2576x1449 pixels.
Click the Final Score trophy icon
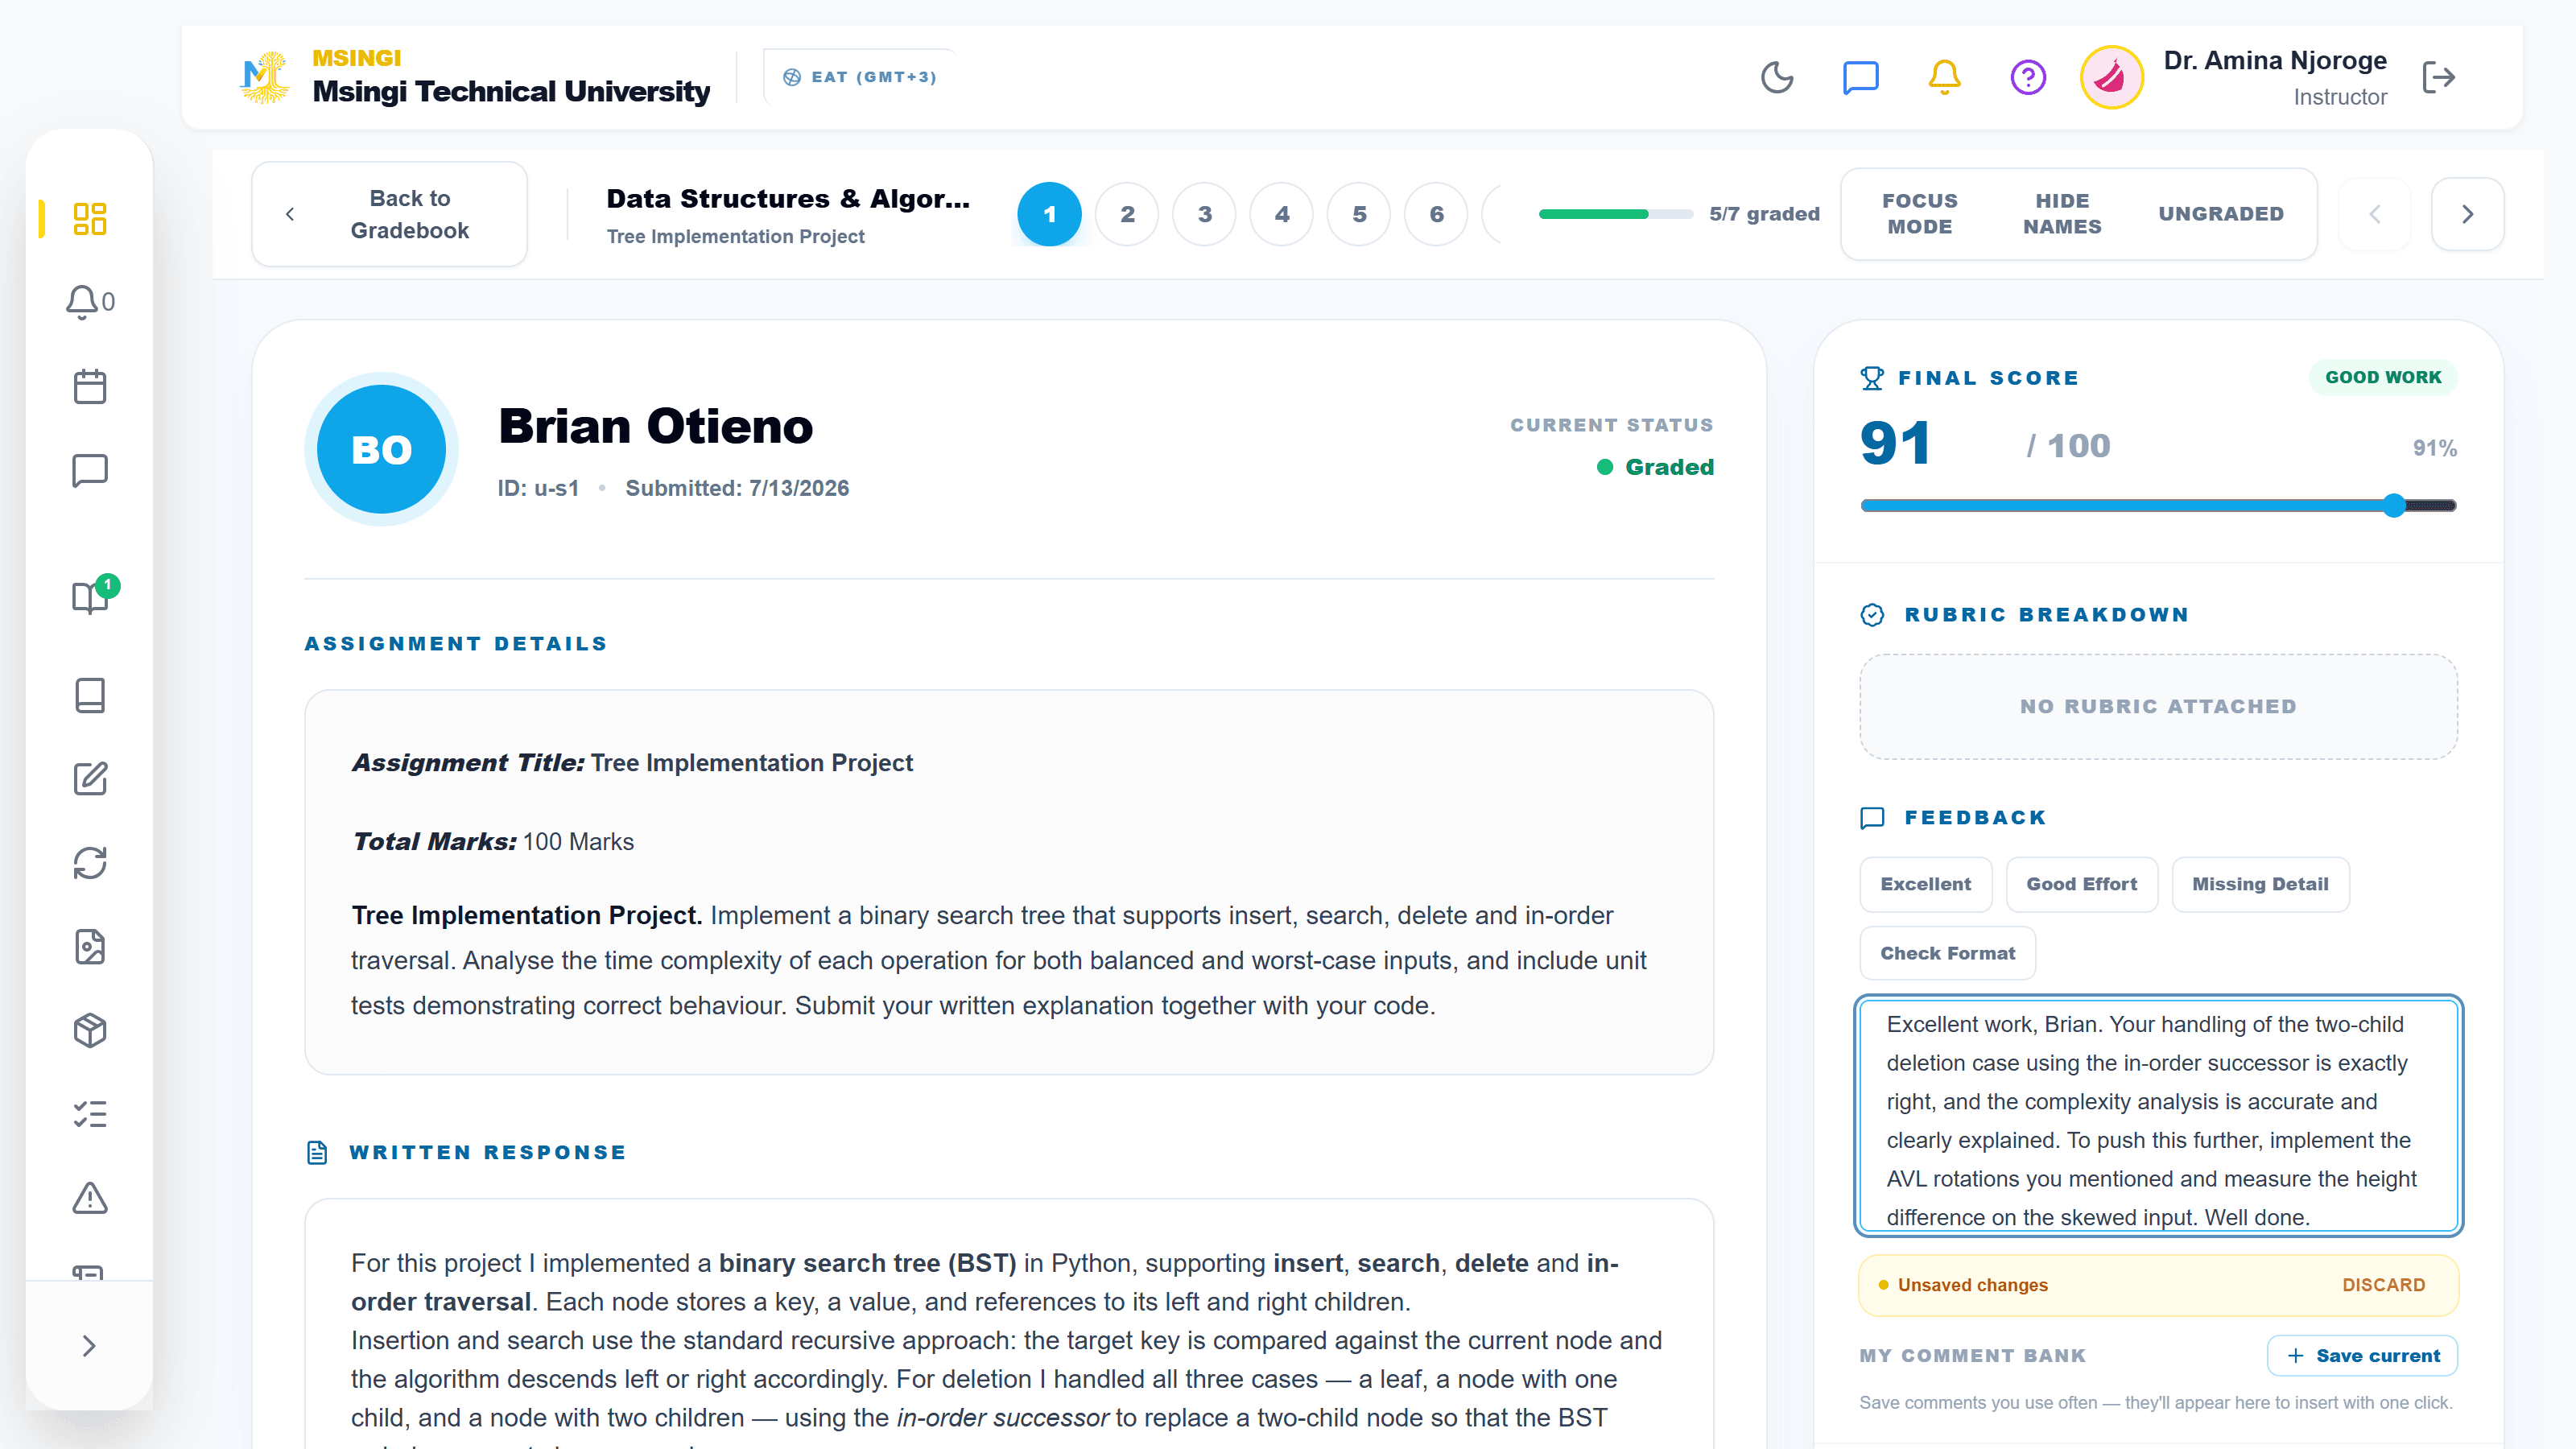coord(1872,378)
